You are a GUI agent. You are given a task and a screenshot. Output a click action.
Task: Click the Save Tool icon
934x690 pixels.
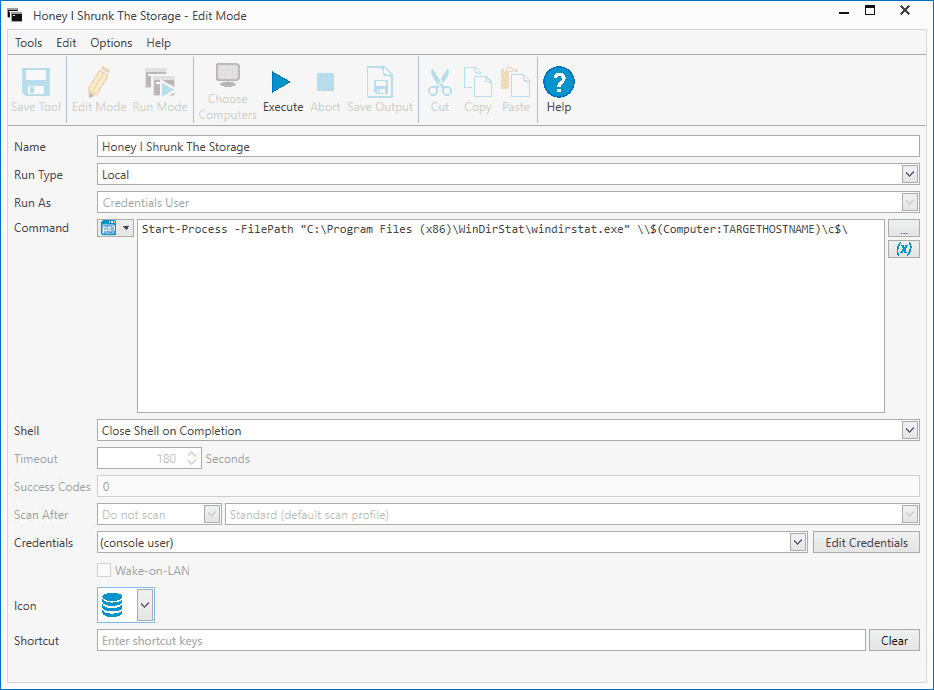pos(35,82)
